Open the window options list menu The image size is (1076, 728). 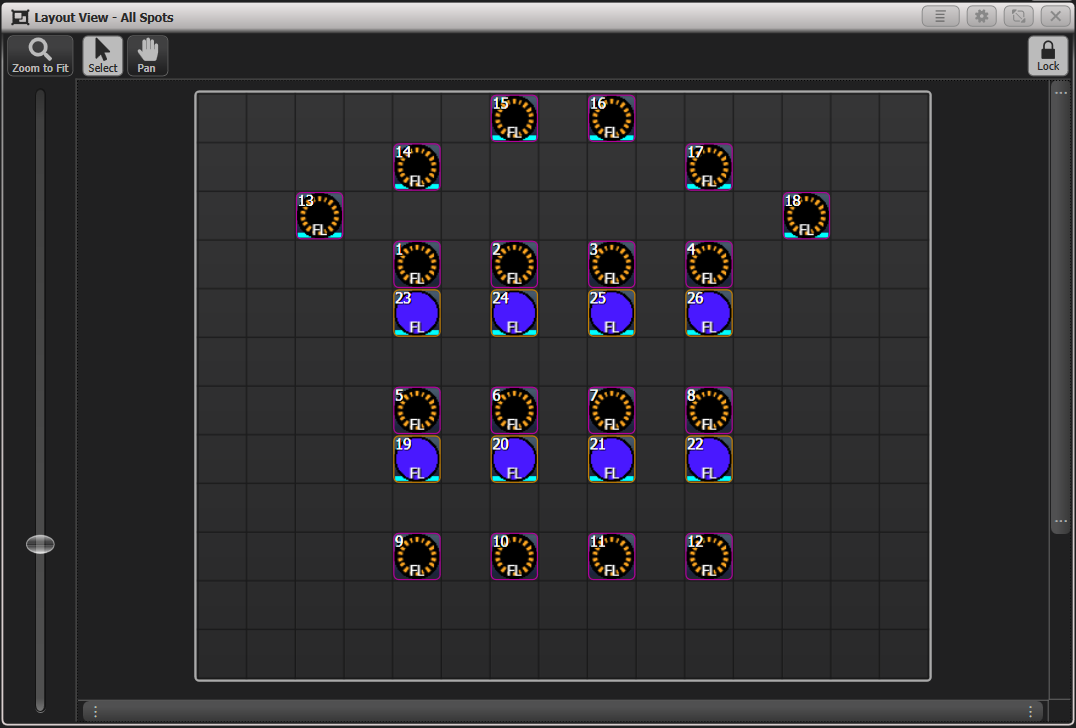point(940,16)
